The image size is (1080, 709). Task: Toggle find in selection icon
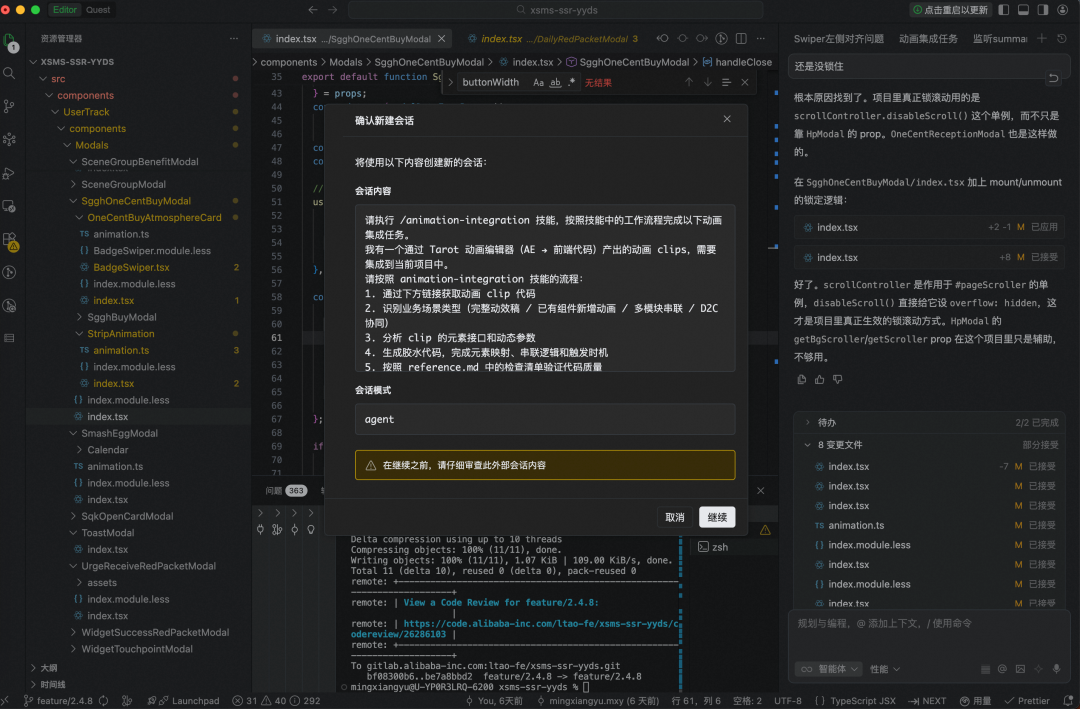coord(726,82)
